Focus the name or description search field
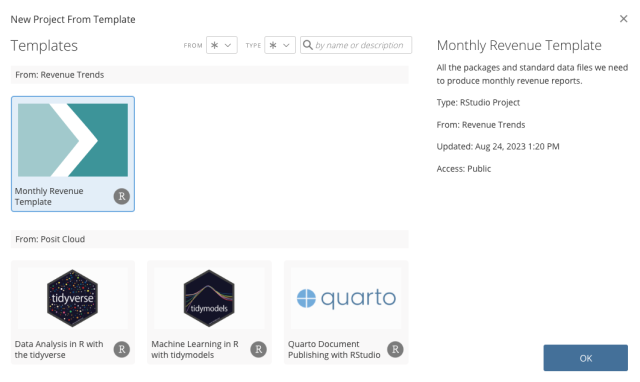 click(356, 45)
